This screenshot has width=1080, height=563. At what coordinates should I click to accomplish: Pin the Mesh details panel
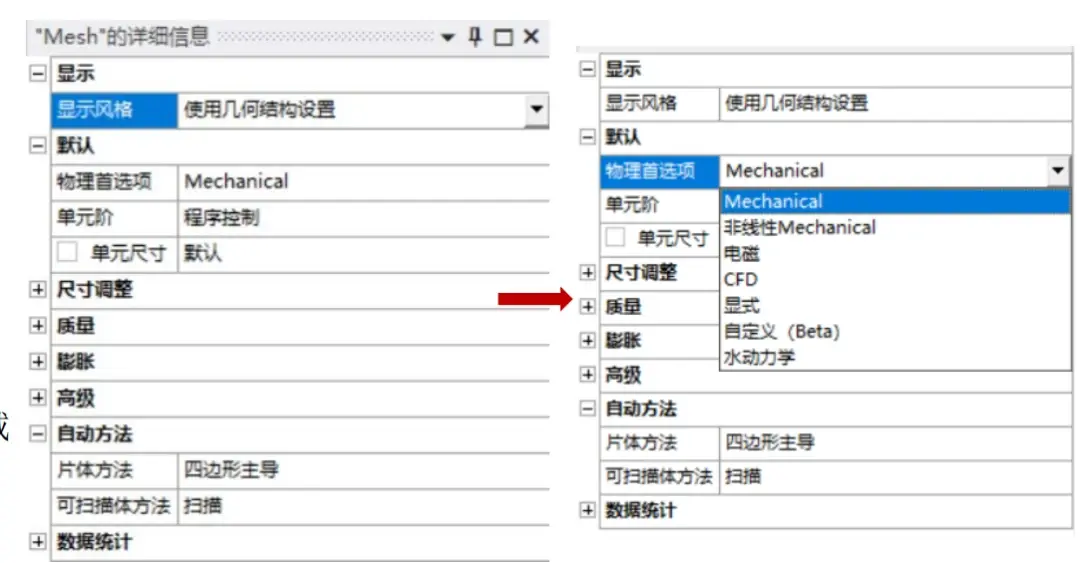(x=475, y=36)
